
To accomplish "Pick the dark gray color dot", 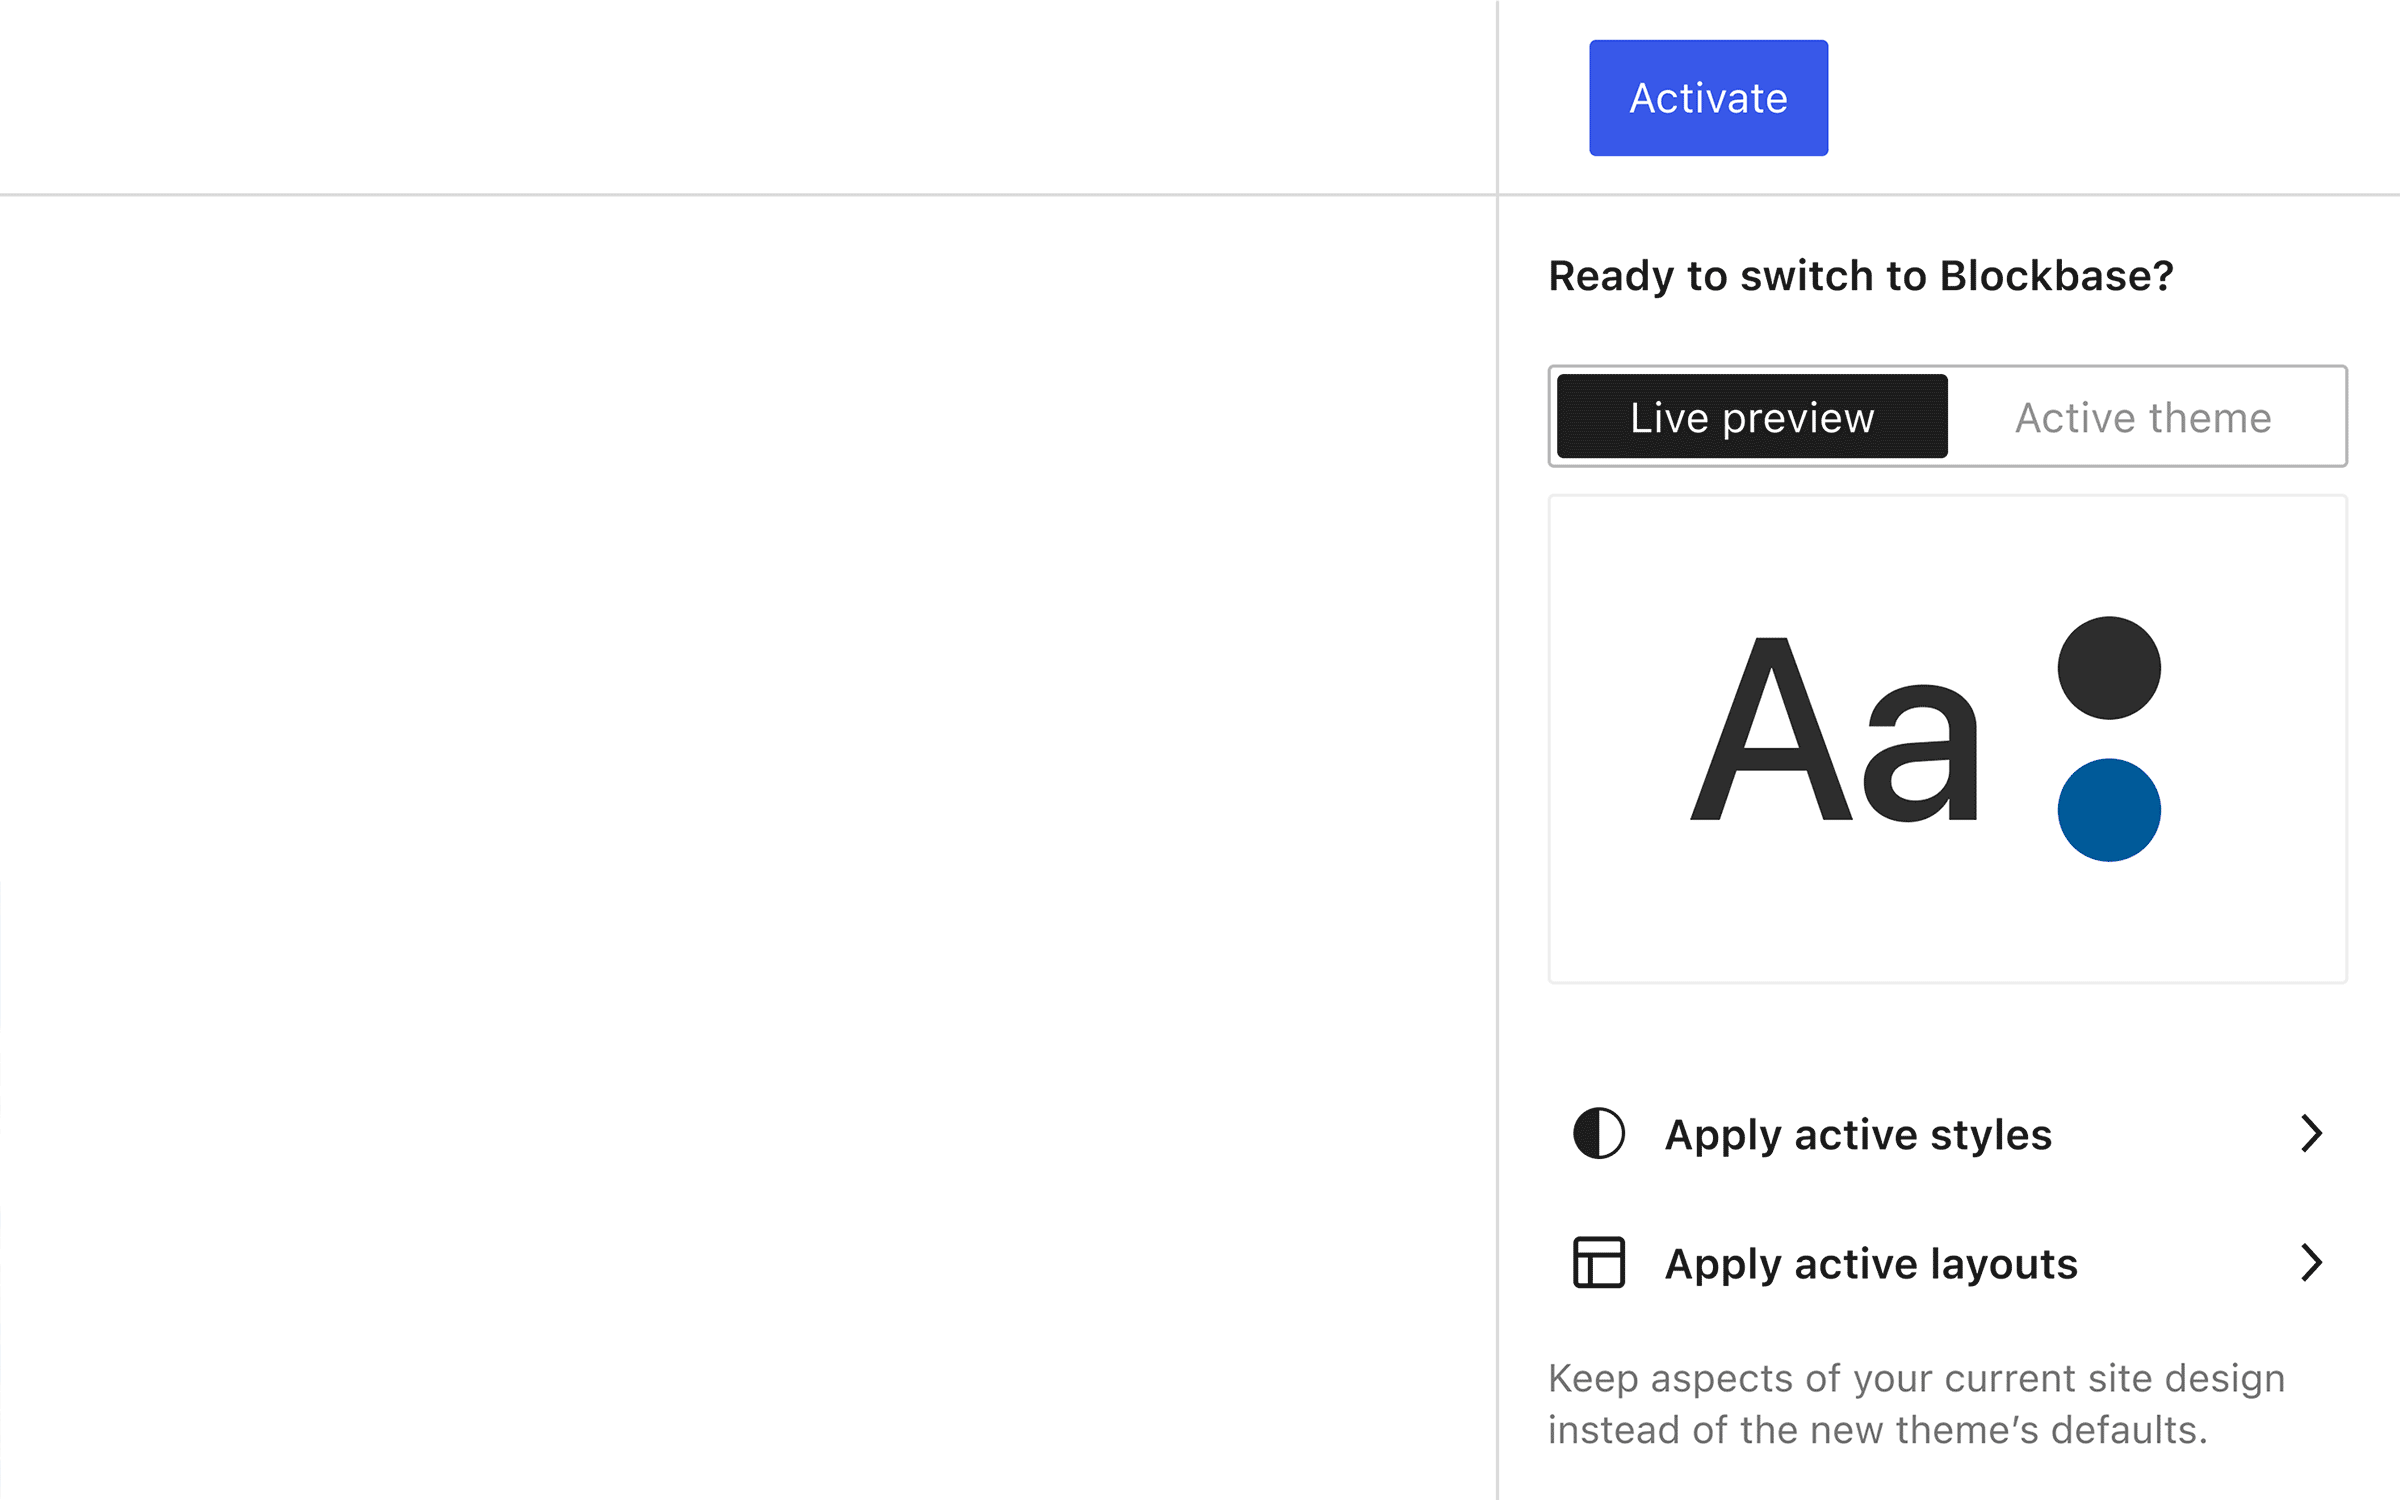I will (2109, 668).
